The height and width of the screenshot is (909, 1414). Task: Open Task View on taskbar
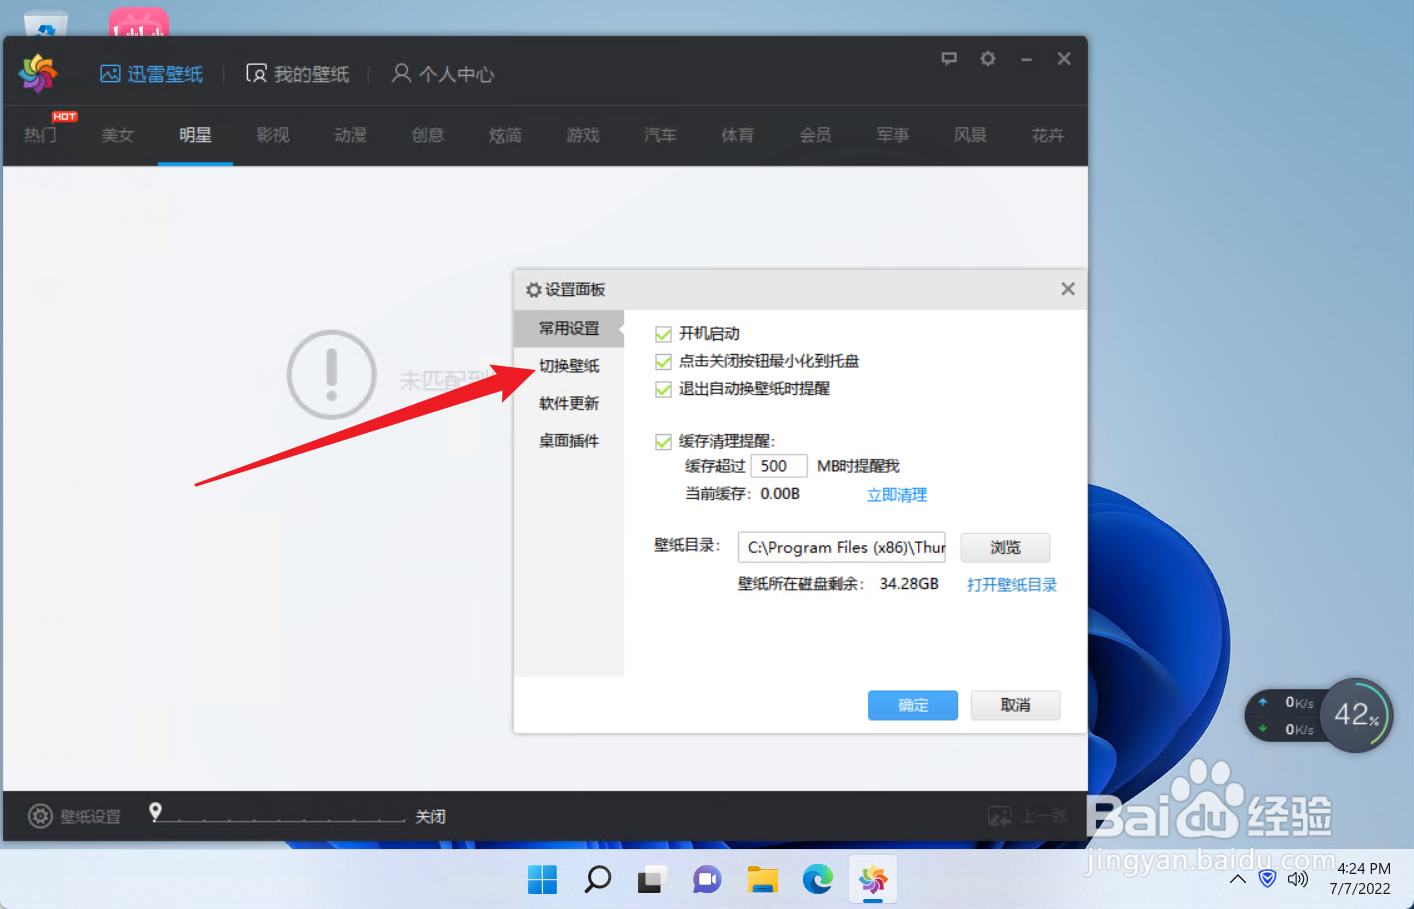click(x=652, y=880)
